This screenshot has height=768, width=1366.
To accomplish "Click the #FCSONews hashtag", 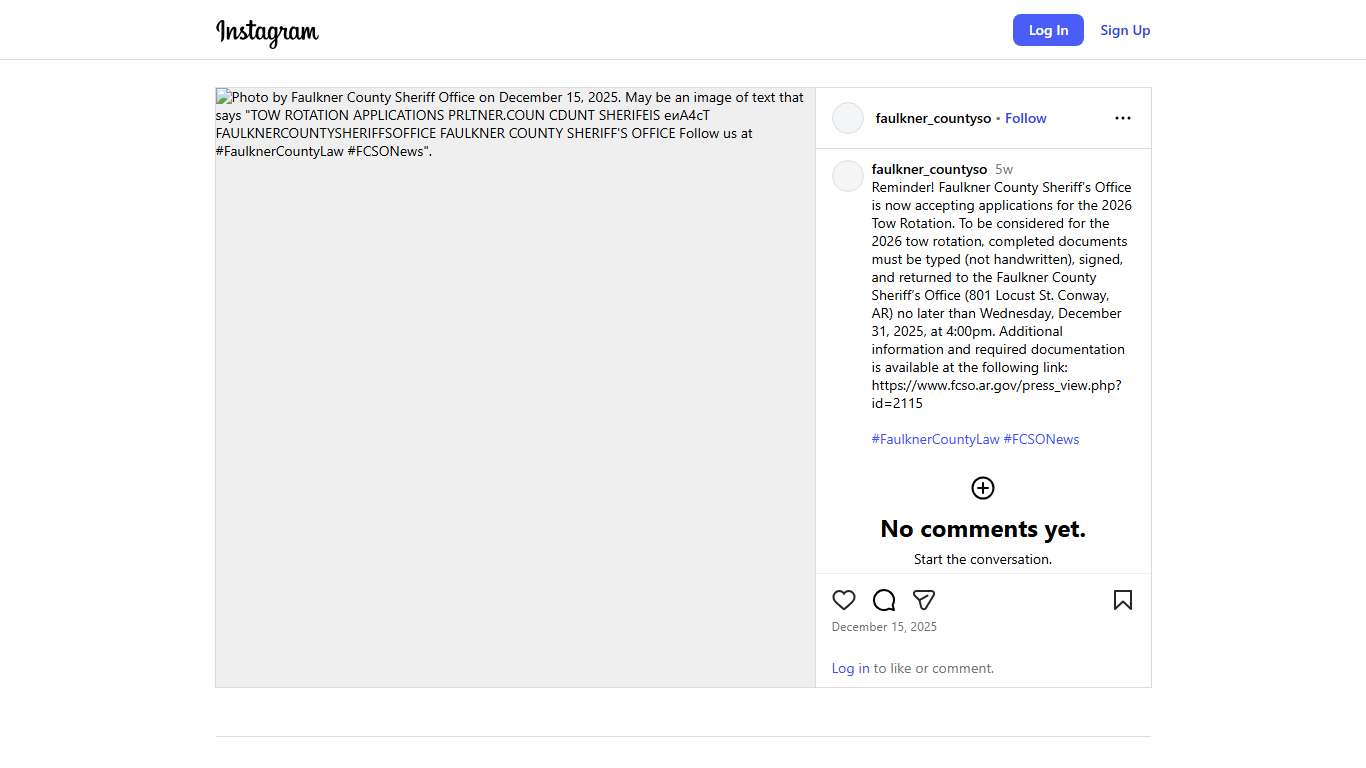I will (x=1041, y=439).
